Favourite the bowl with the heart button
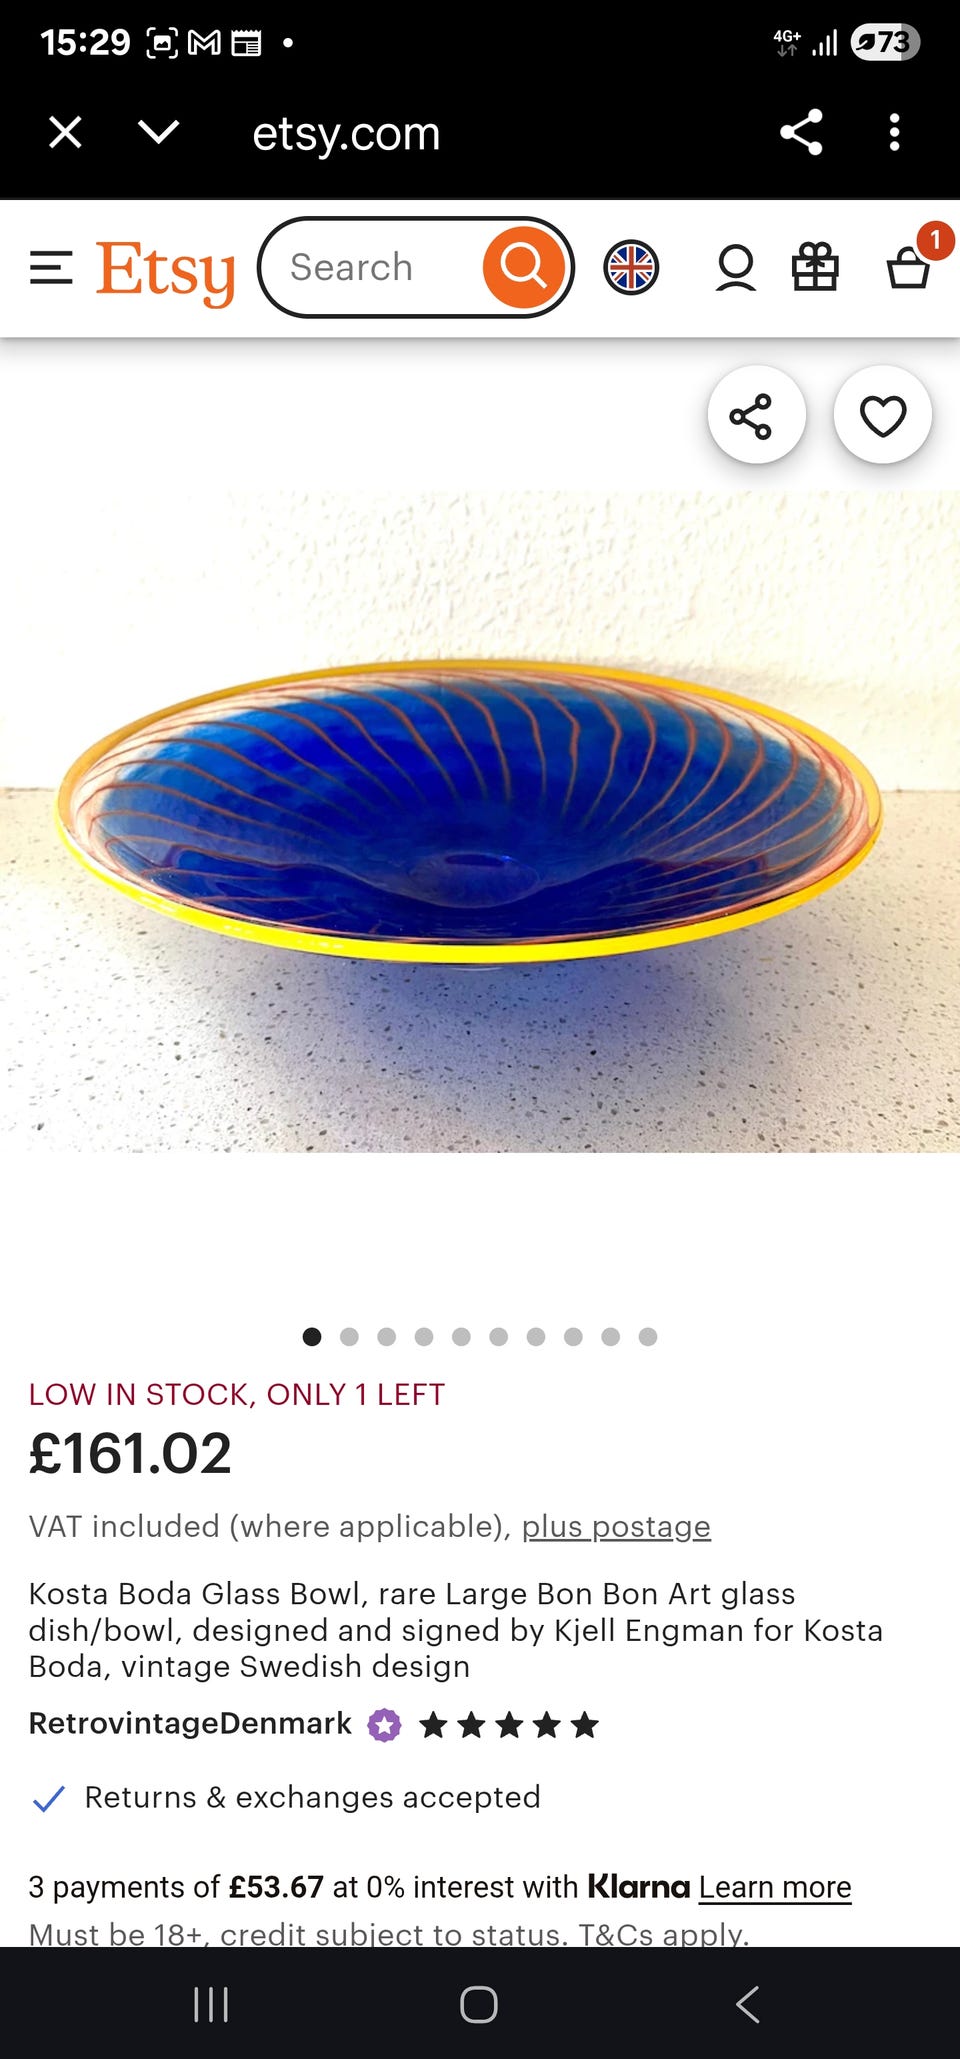Image resolution: width=960 pixels, height=2059 pixels. tap(882, 415)
